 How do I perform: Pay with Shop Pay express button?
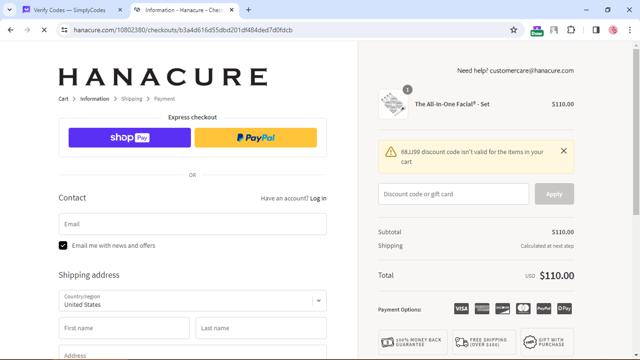[129, 138]
